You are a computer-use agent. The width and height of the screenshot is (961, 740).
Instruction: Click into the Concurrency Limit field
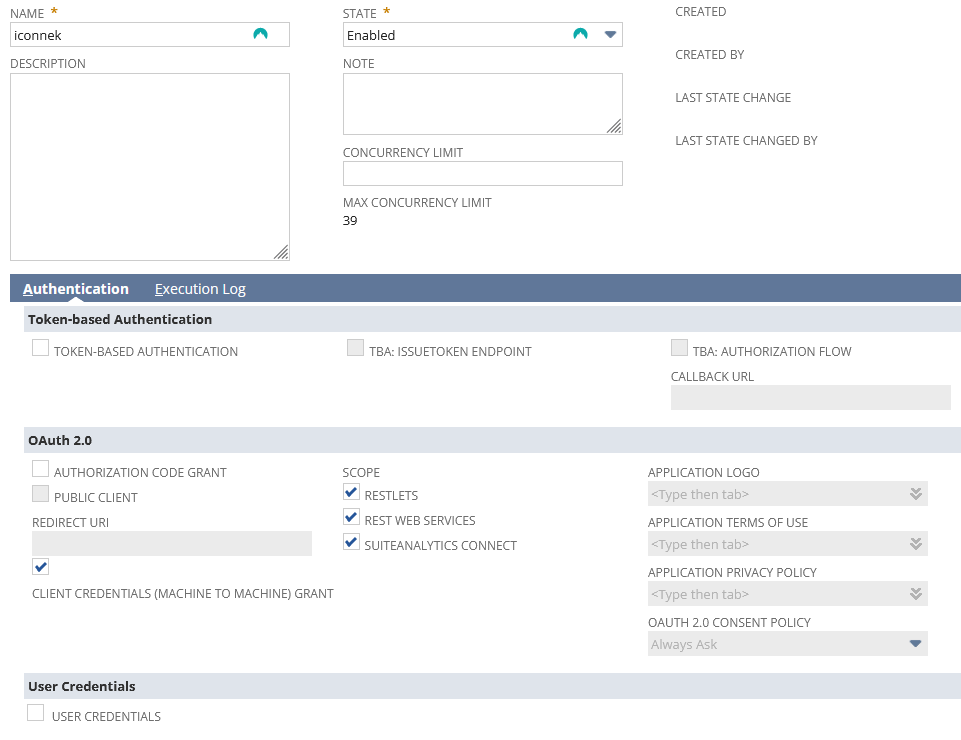tap(482, 174)
